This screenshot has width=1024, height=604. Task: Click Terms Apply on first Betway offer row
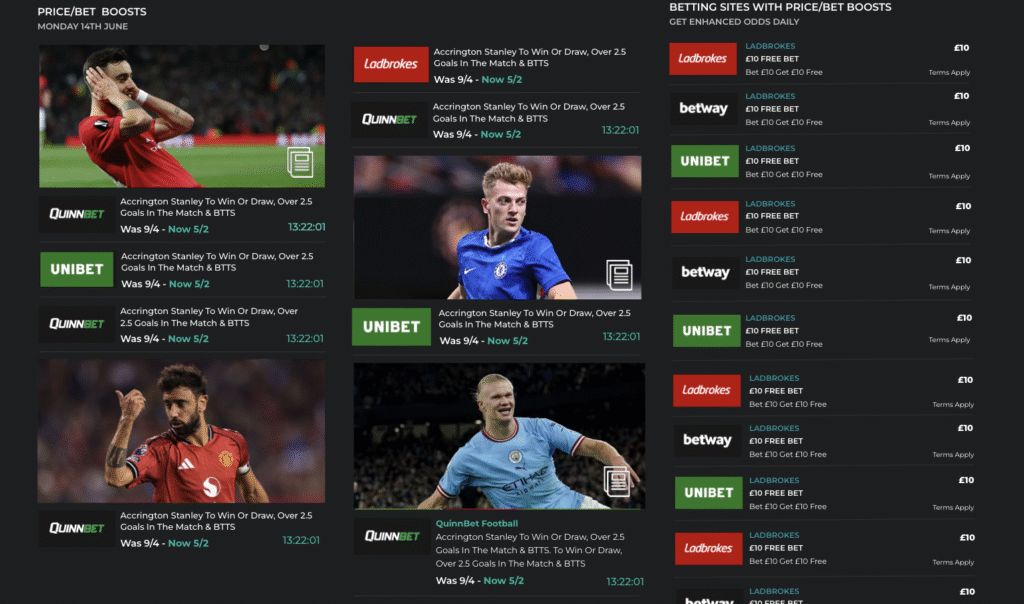(949, 123)
